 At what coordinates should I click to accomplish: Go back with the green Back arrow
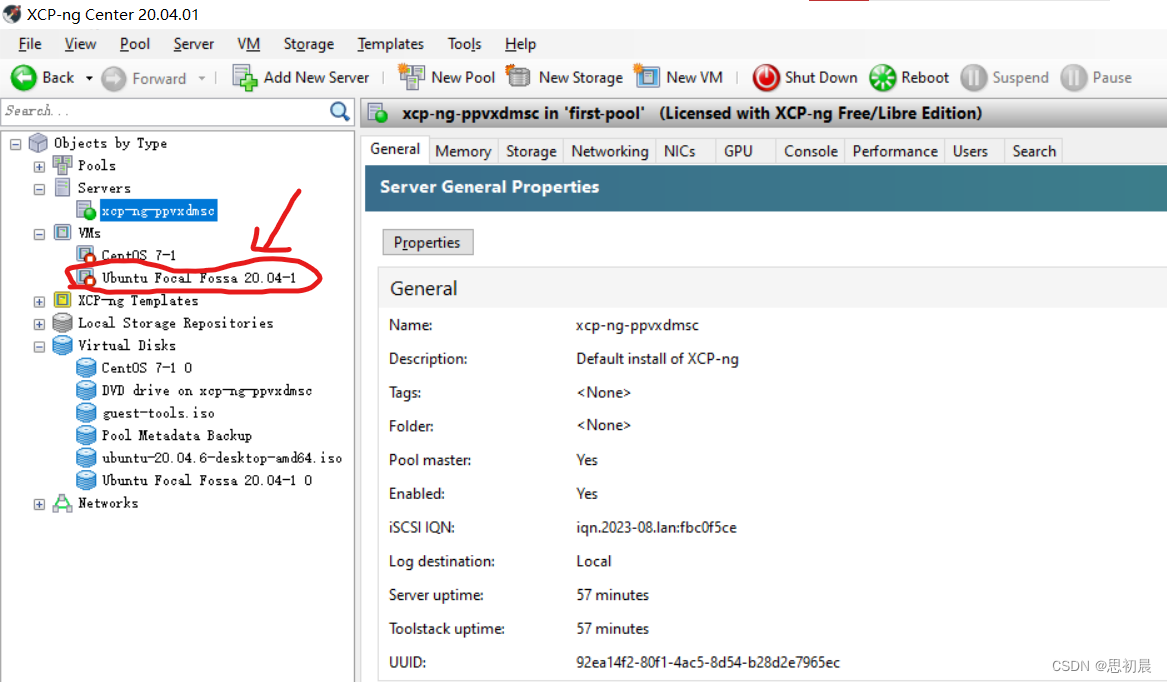(x=24, y=77)
